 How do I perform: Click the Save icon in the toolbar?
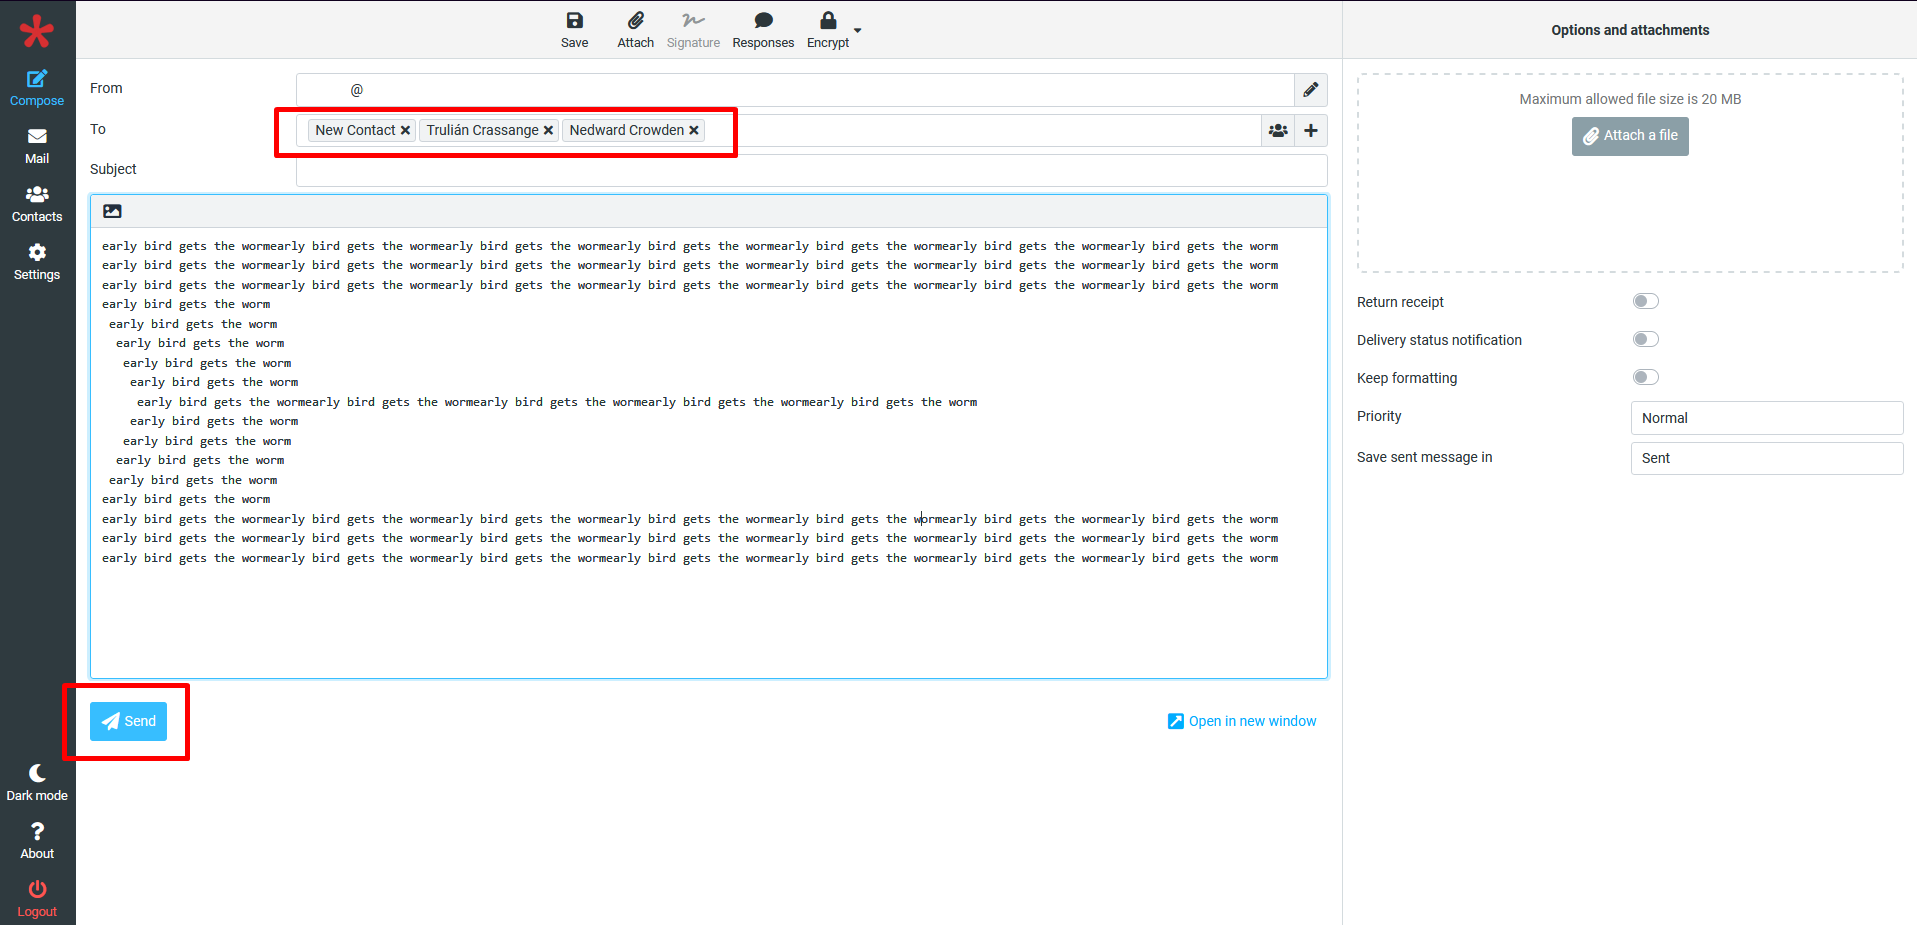574,22
